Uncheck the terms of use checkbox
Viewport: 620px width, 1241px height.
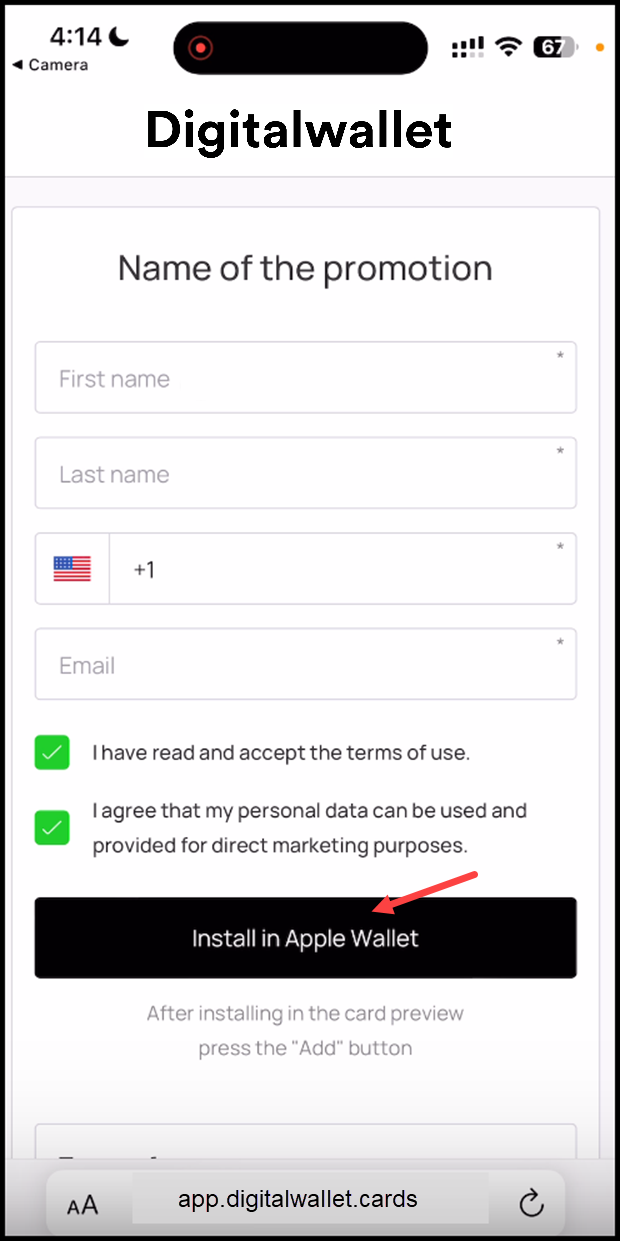coord(52,752)
